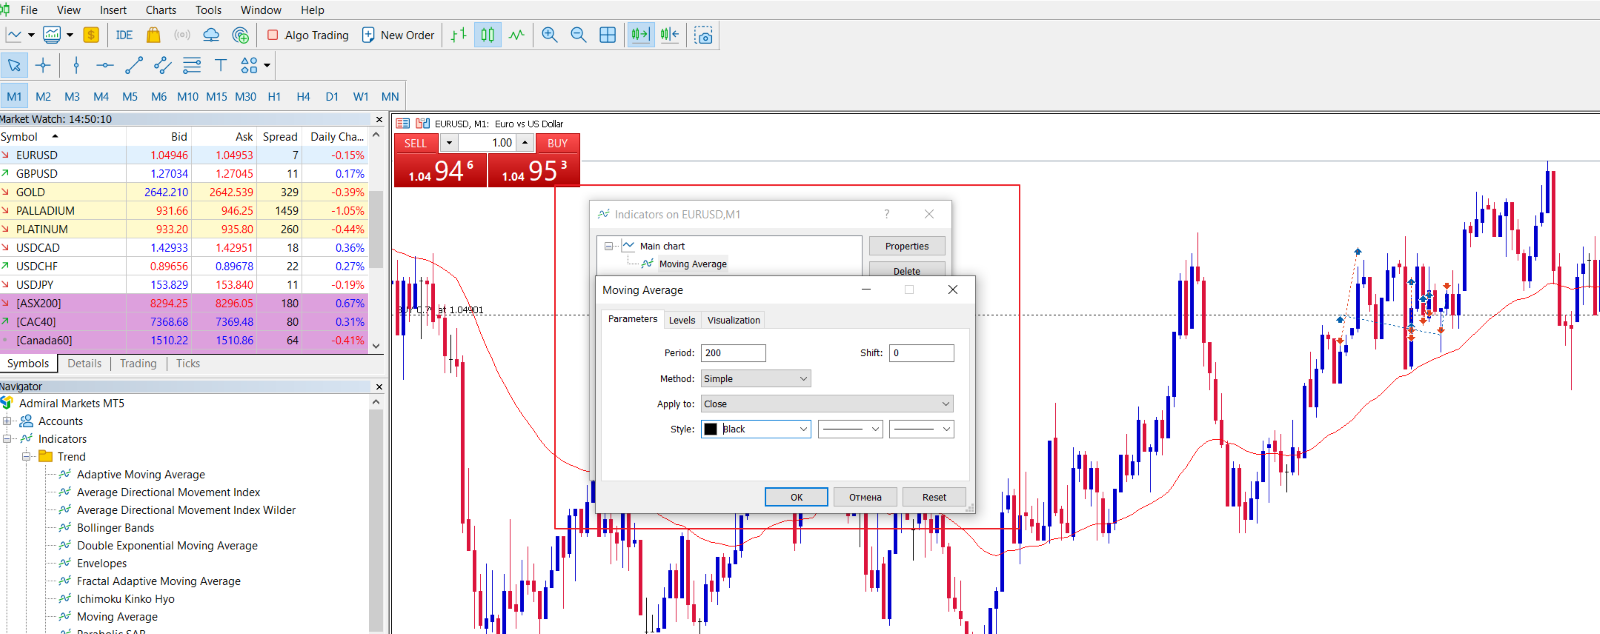The width and height of the screenshot is (1600, 634).
Task: Tile chart windows with grid icon
Action: [x=607, y=35]
